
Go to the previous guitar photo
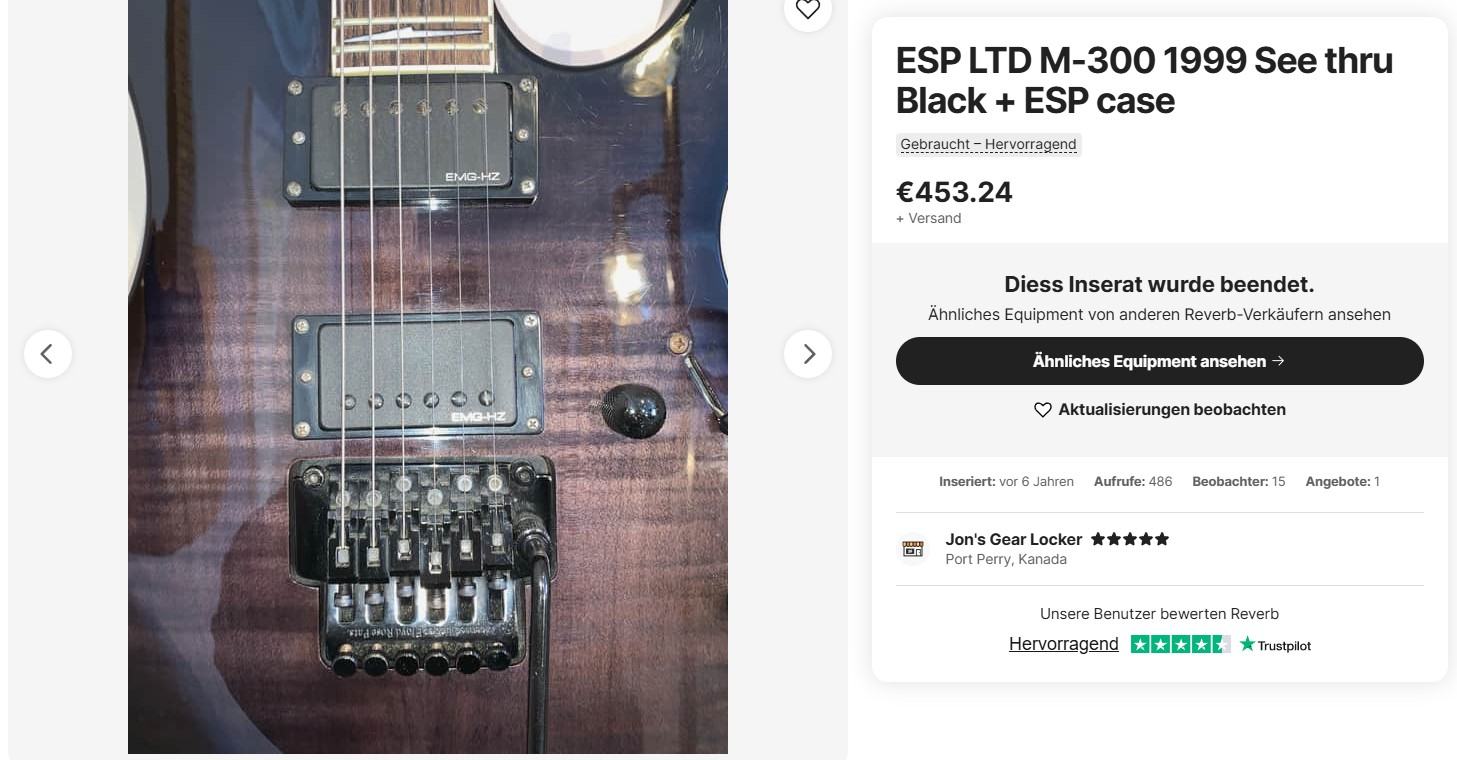coord(47,354)
